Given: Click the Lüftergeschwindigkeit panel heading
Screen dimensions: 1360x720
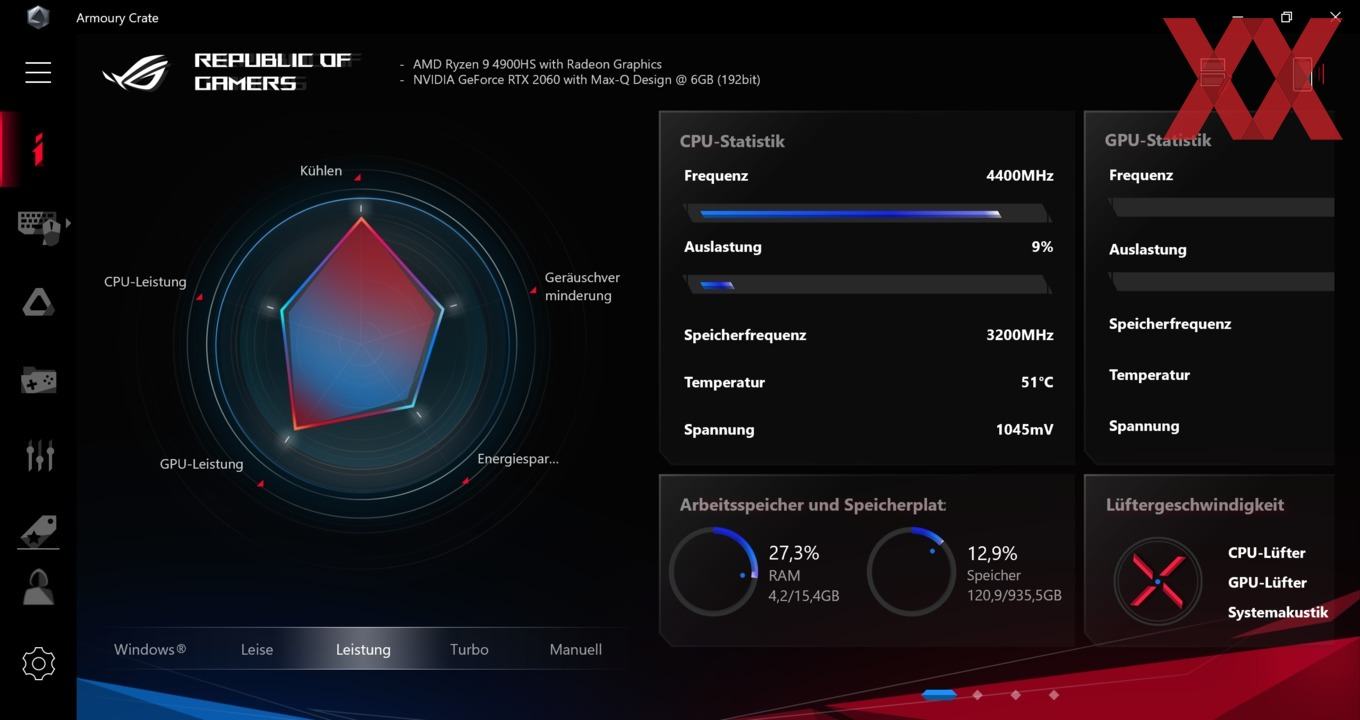Looking at the screenshot, I should [x=1195, y=505].
